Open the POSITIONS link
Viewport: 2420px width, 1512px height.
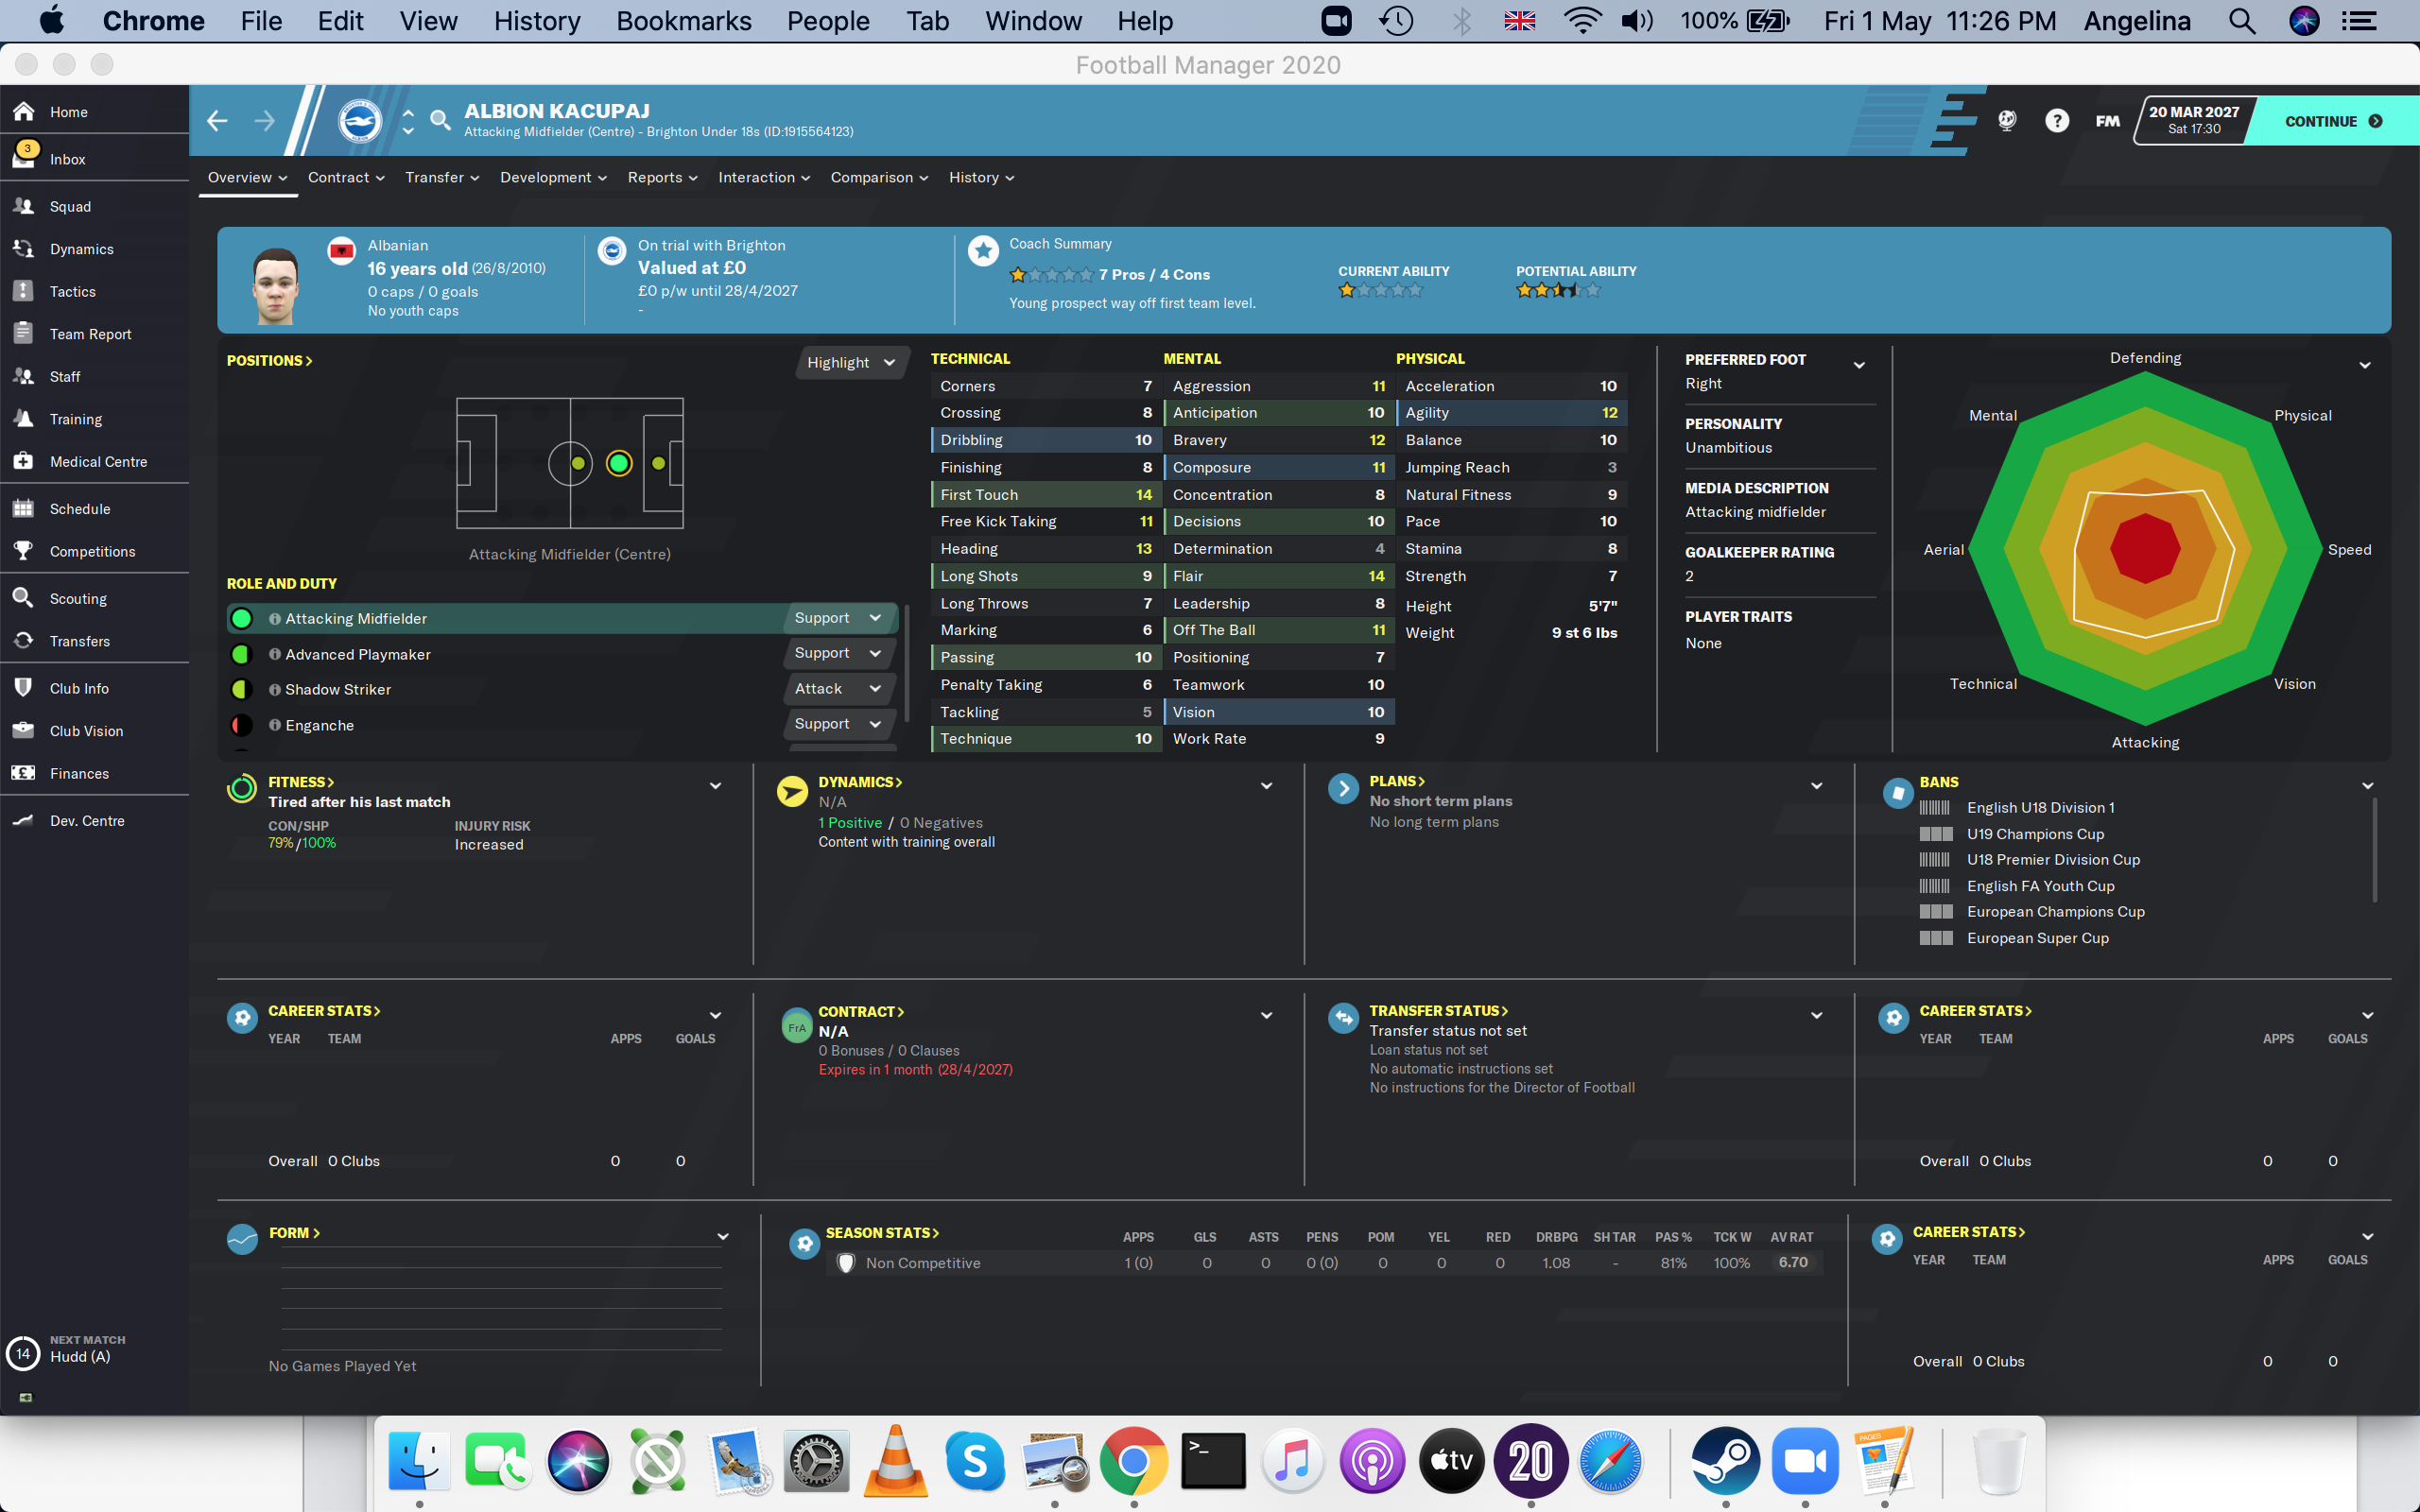click(x=270, y=360)
